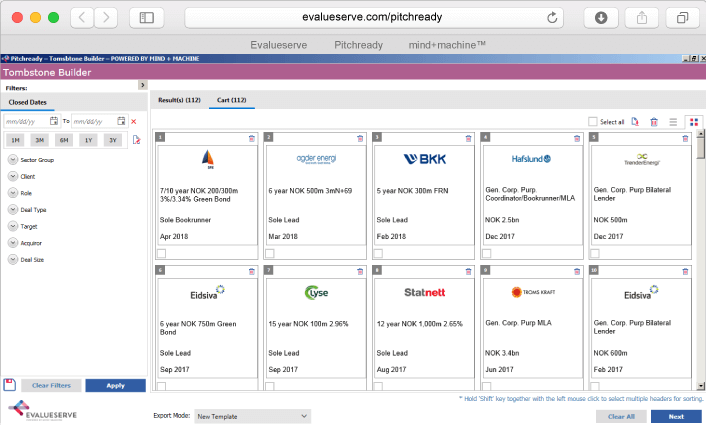Tick checkbox on Statnett card
706x425 pixels.
(x=378, y=386)
